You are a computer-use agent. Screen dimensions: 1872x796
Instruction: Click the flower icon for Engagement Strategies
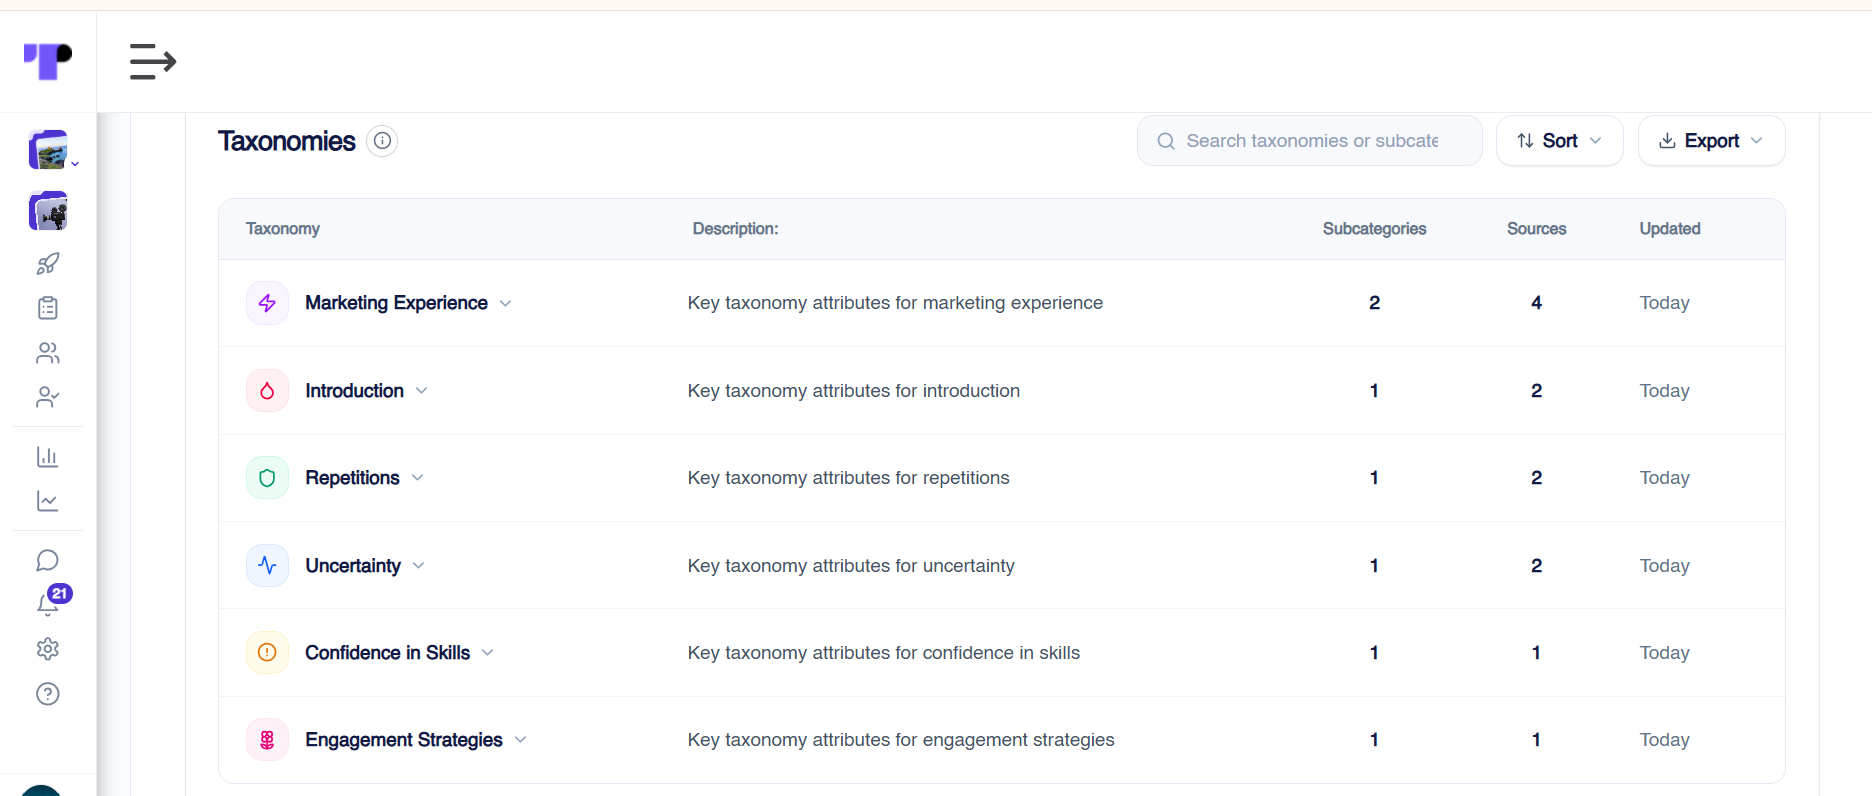[267, 740]
